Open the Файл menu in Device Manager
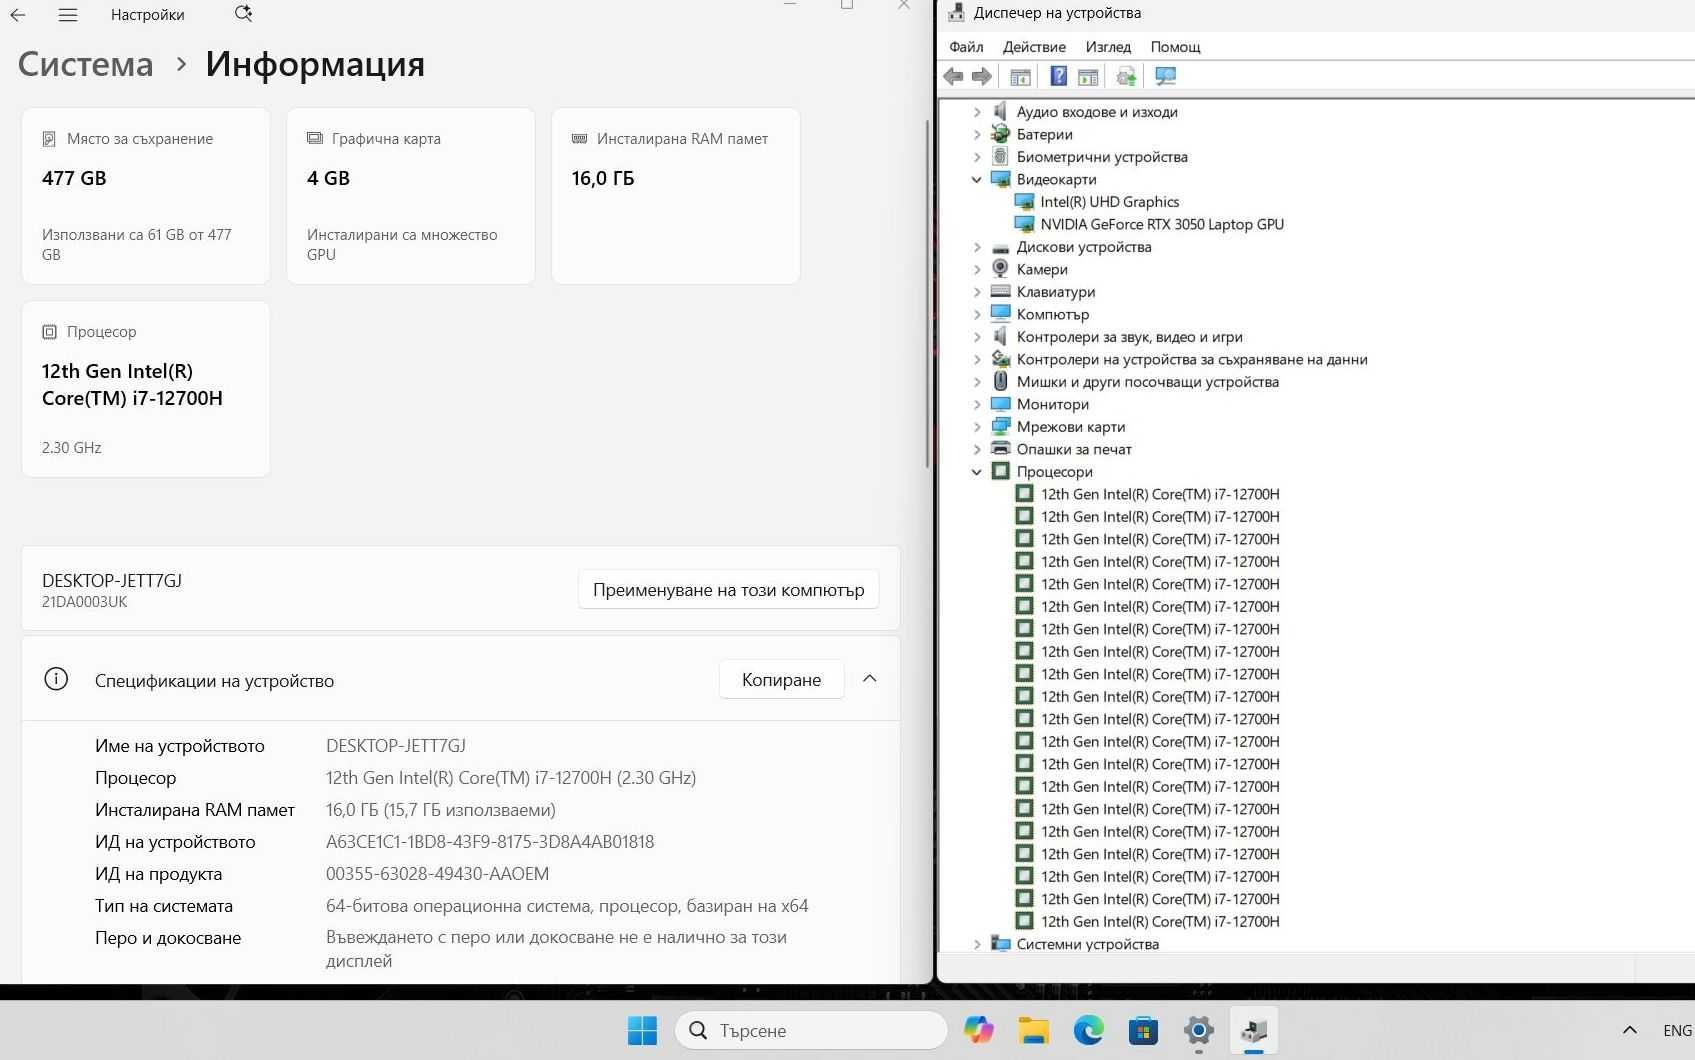1695x1060 pixels. tap(966, 47)
